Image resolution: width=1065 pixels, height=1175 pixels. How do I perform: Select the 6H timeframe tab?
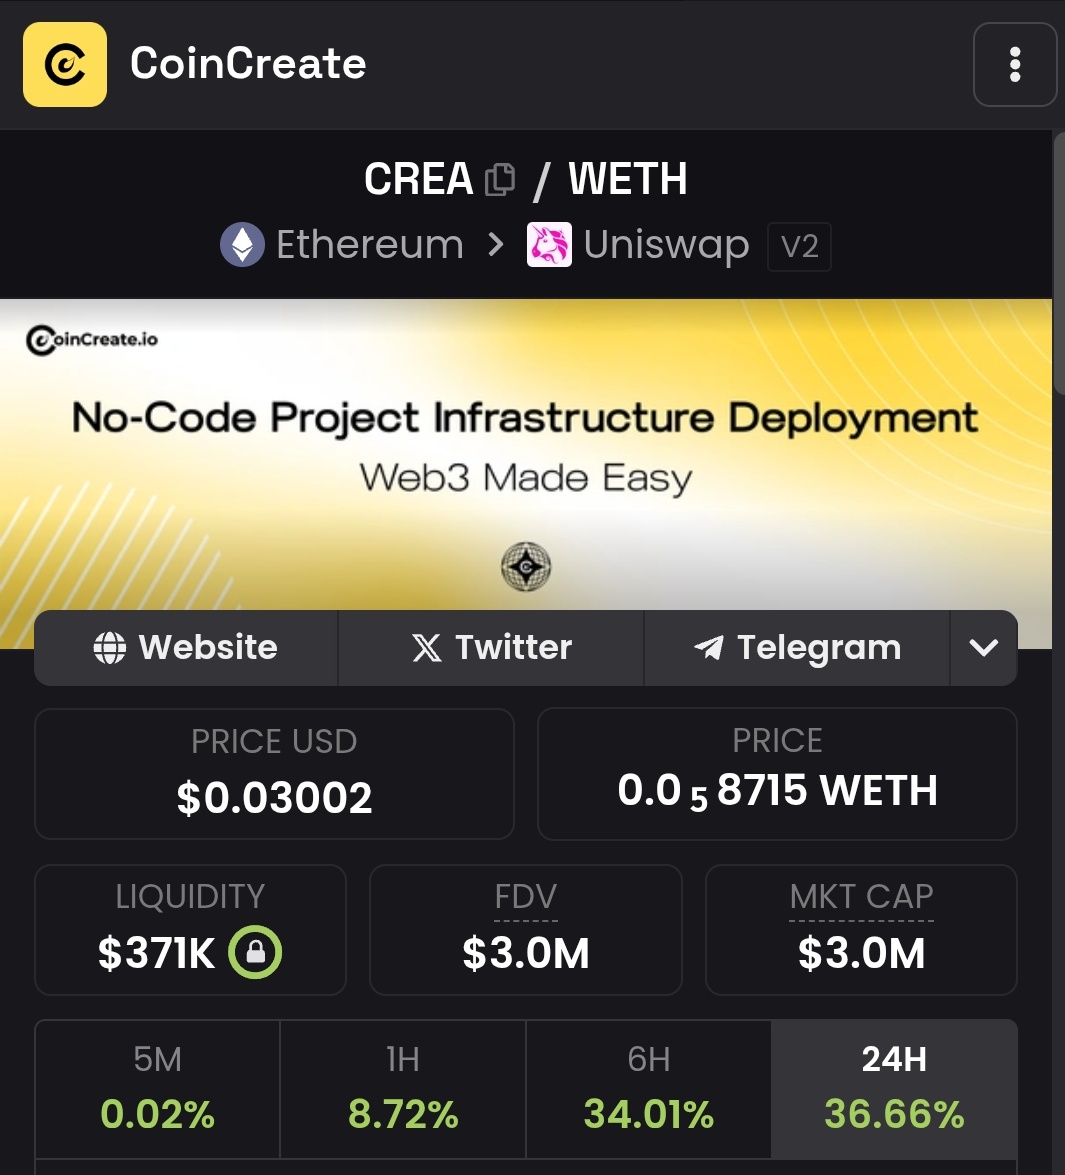(649, 1089)
